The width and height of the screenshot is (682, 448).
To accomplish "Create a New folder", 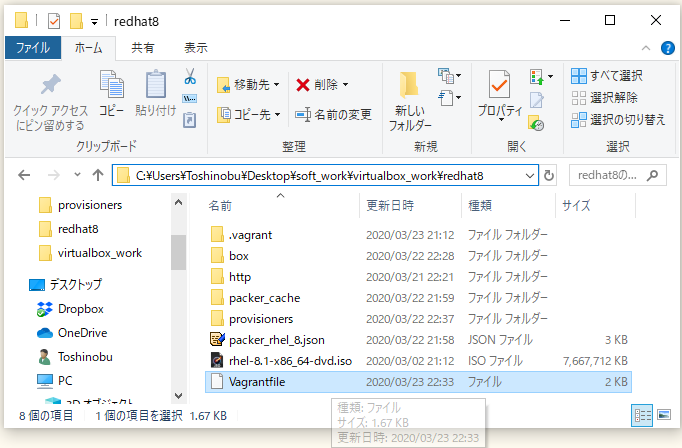I will coord(409,101).
